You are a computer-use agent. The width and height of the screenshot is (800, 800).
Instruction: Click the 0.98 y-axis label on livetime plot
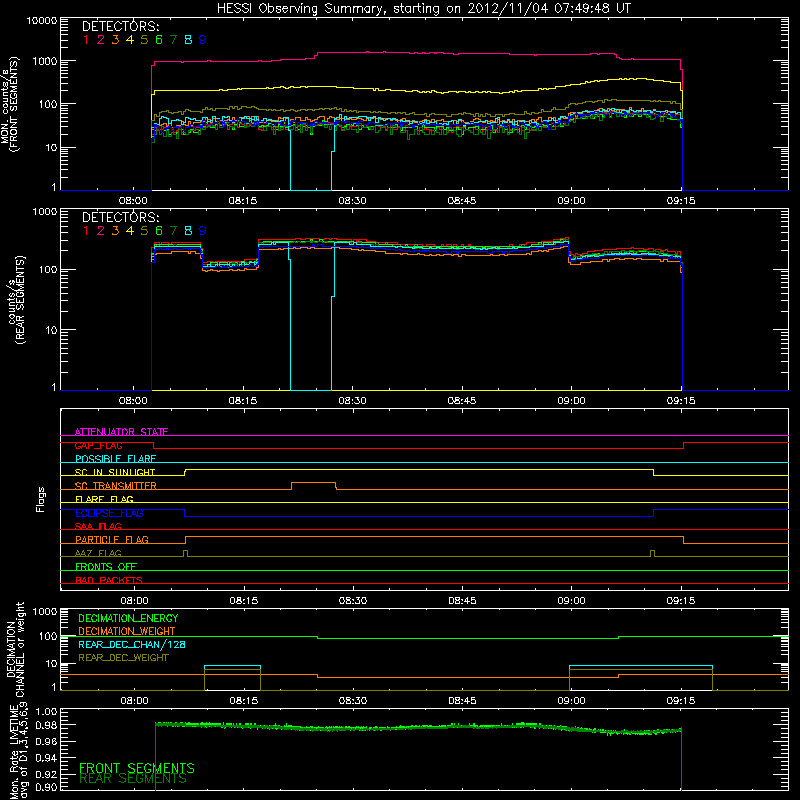[x=46, y=725]
